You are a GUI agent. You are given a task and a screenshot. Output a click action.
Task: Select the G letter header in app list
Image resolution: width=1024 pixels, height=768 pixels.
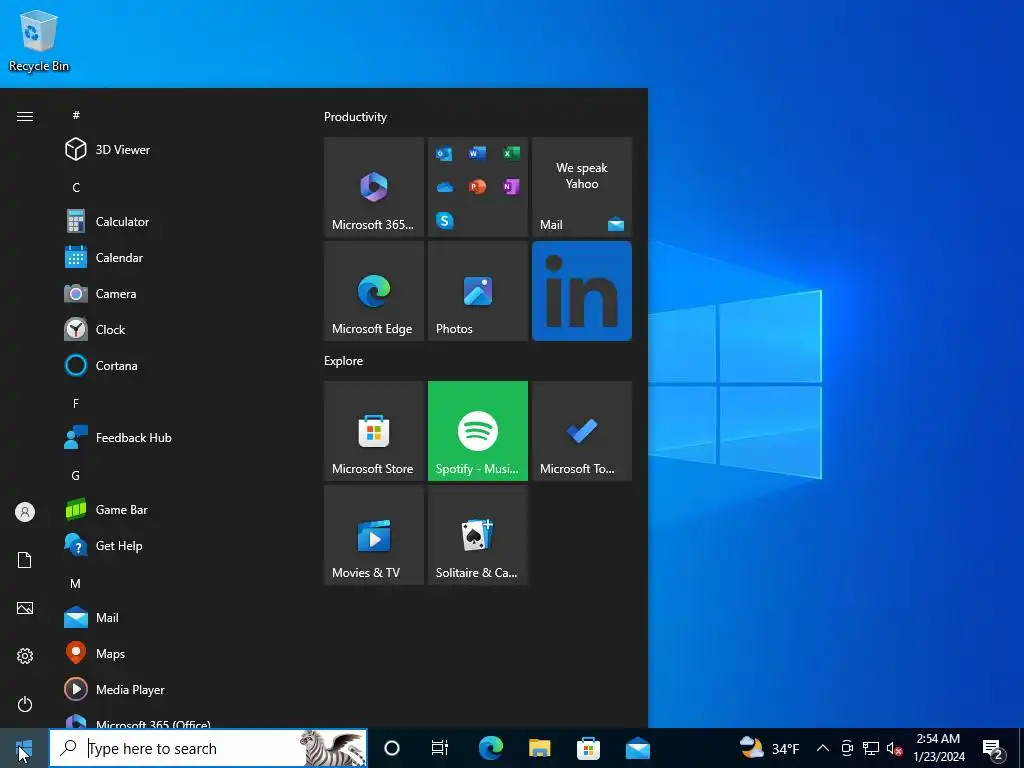[76, 475]
